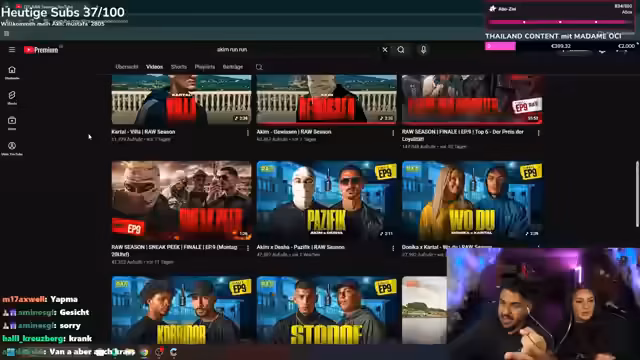Click the magnifier search button
640x360 pixels.
[401, 50]
